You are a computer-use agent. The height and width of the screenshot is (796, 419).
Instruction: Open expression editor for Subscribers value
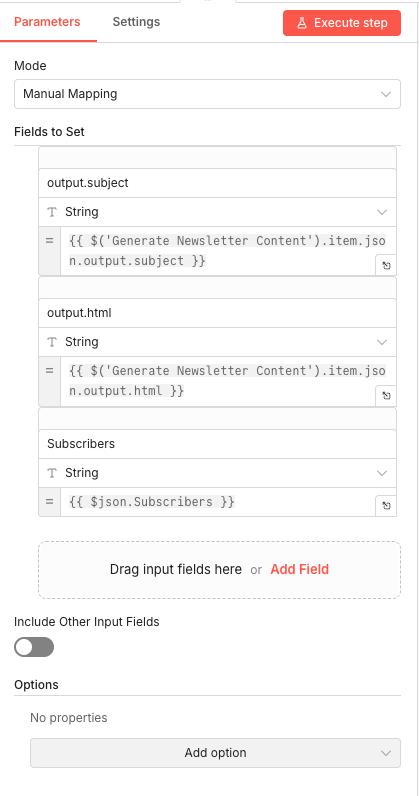point(386,506)
